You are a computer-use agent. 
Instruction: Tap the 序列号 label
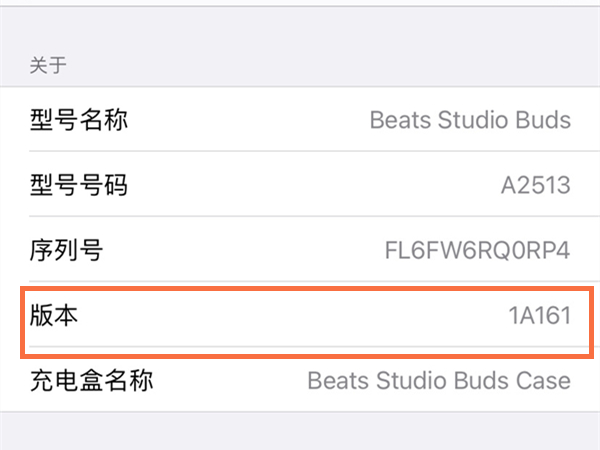coord(66,250)
